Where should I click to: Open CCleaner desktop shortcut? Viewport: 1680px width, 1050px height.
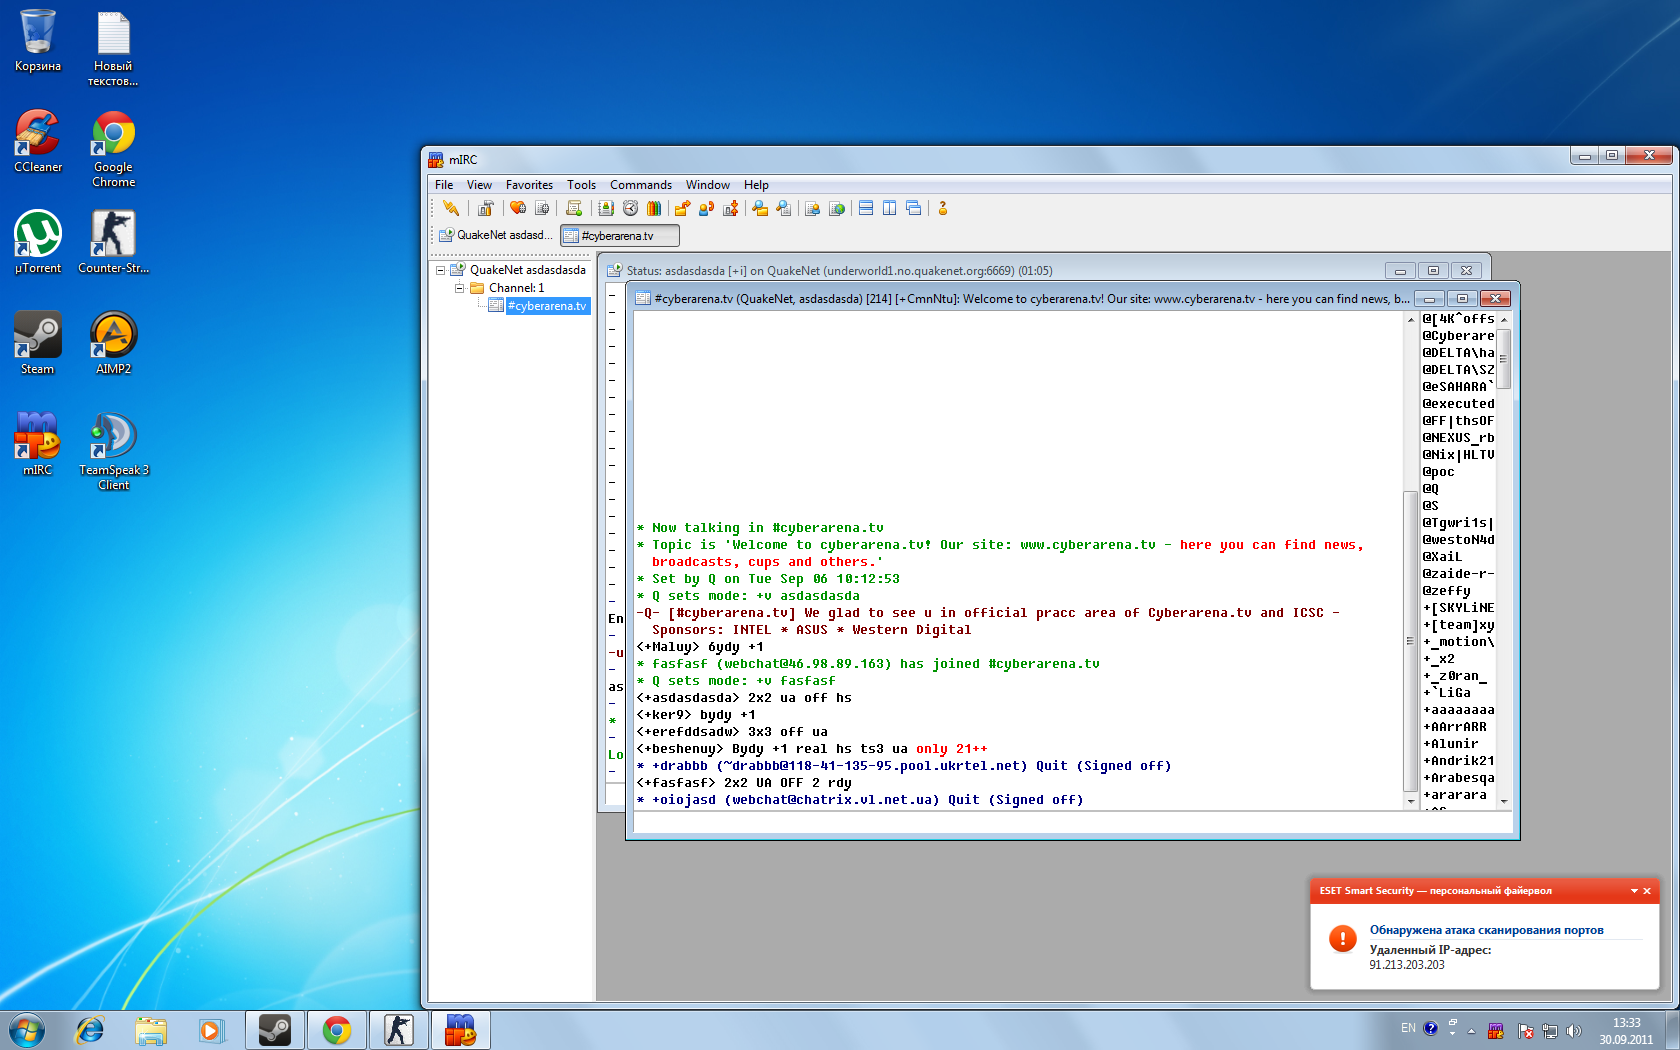click(x=38, y=142)
